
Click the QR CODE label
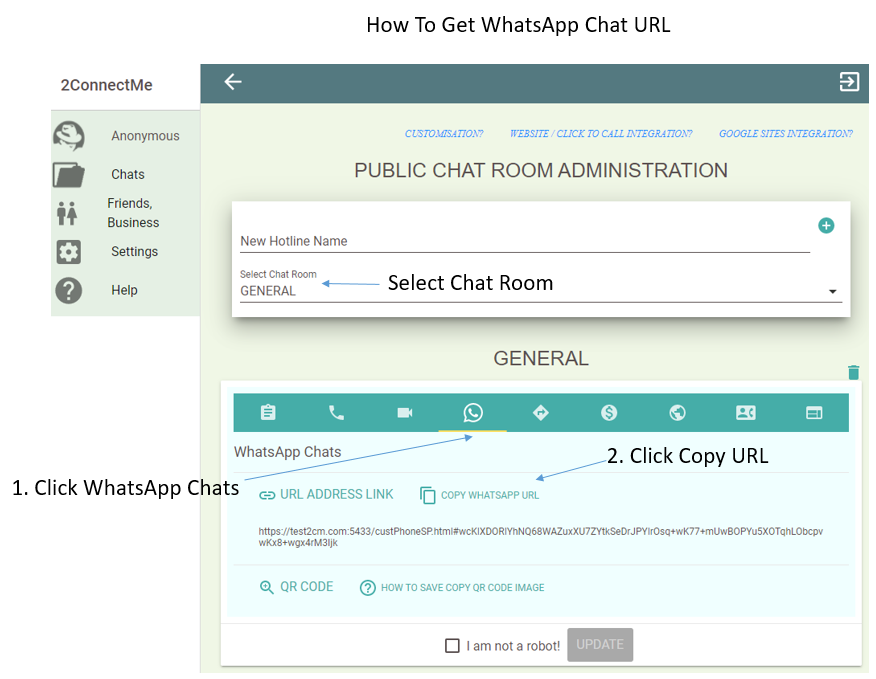point(307,587)
